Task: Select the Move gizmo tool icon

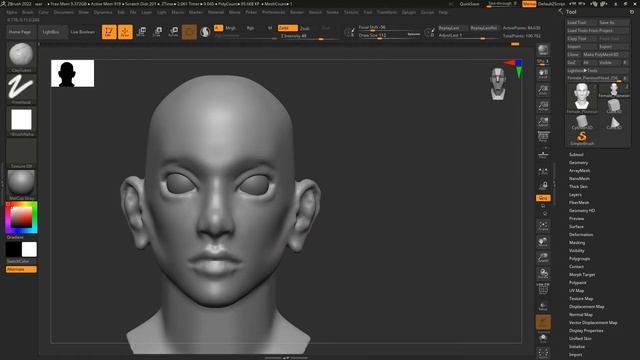Action: coord(141,32)
